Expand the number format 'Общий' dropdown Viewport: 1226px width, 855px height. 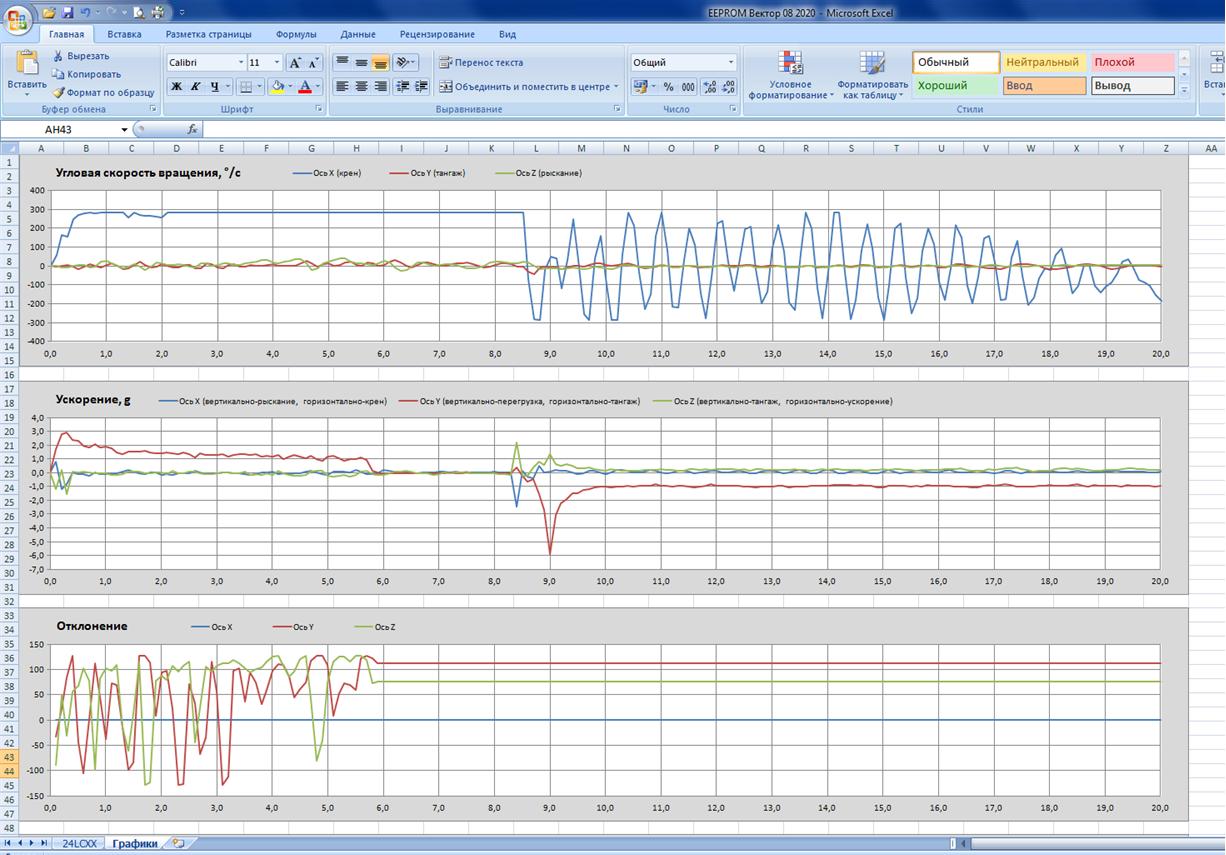pos(730,62)
